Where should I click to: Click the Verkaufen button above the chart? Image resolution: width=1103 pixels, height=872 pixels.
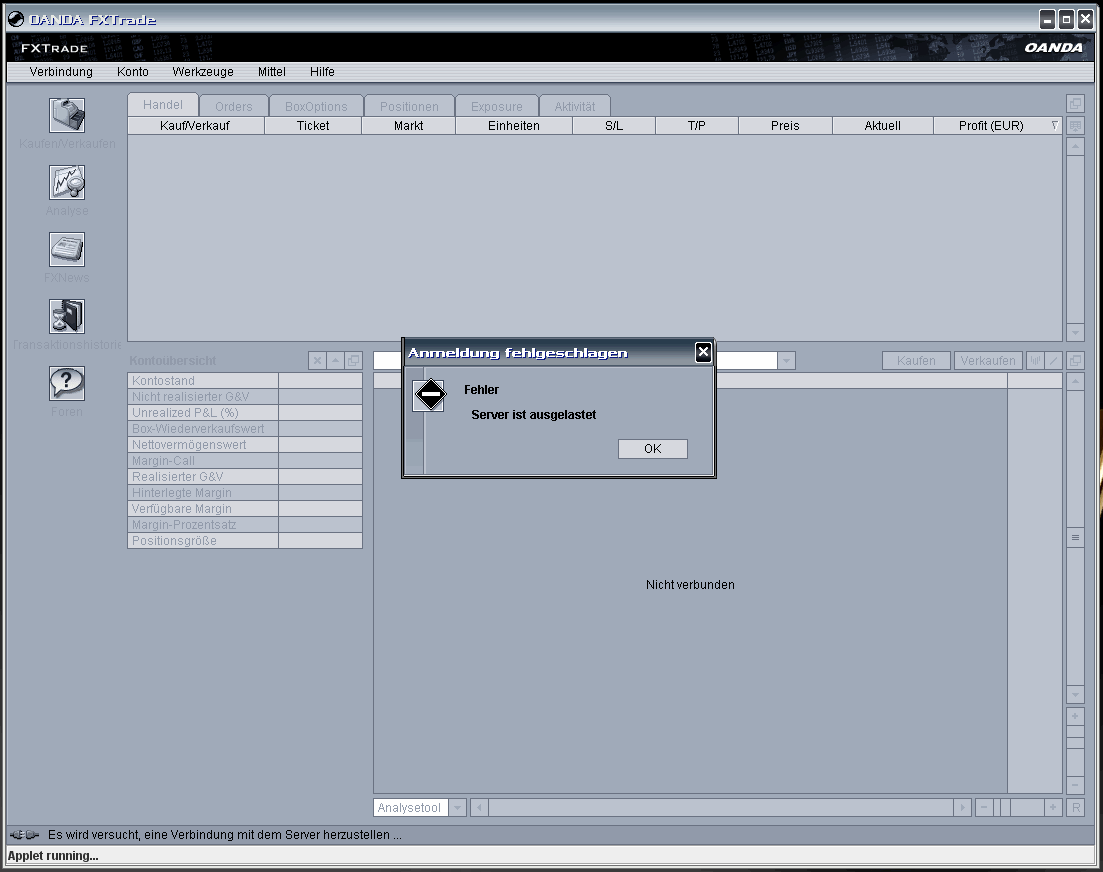[x=988, y=361]
